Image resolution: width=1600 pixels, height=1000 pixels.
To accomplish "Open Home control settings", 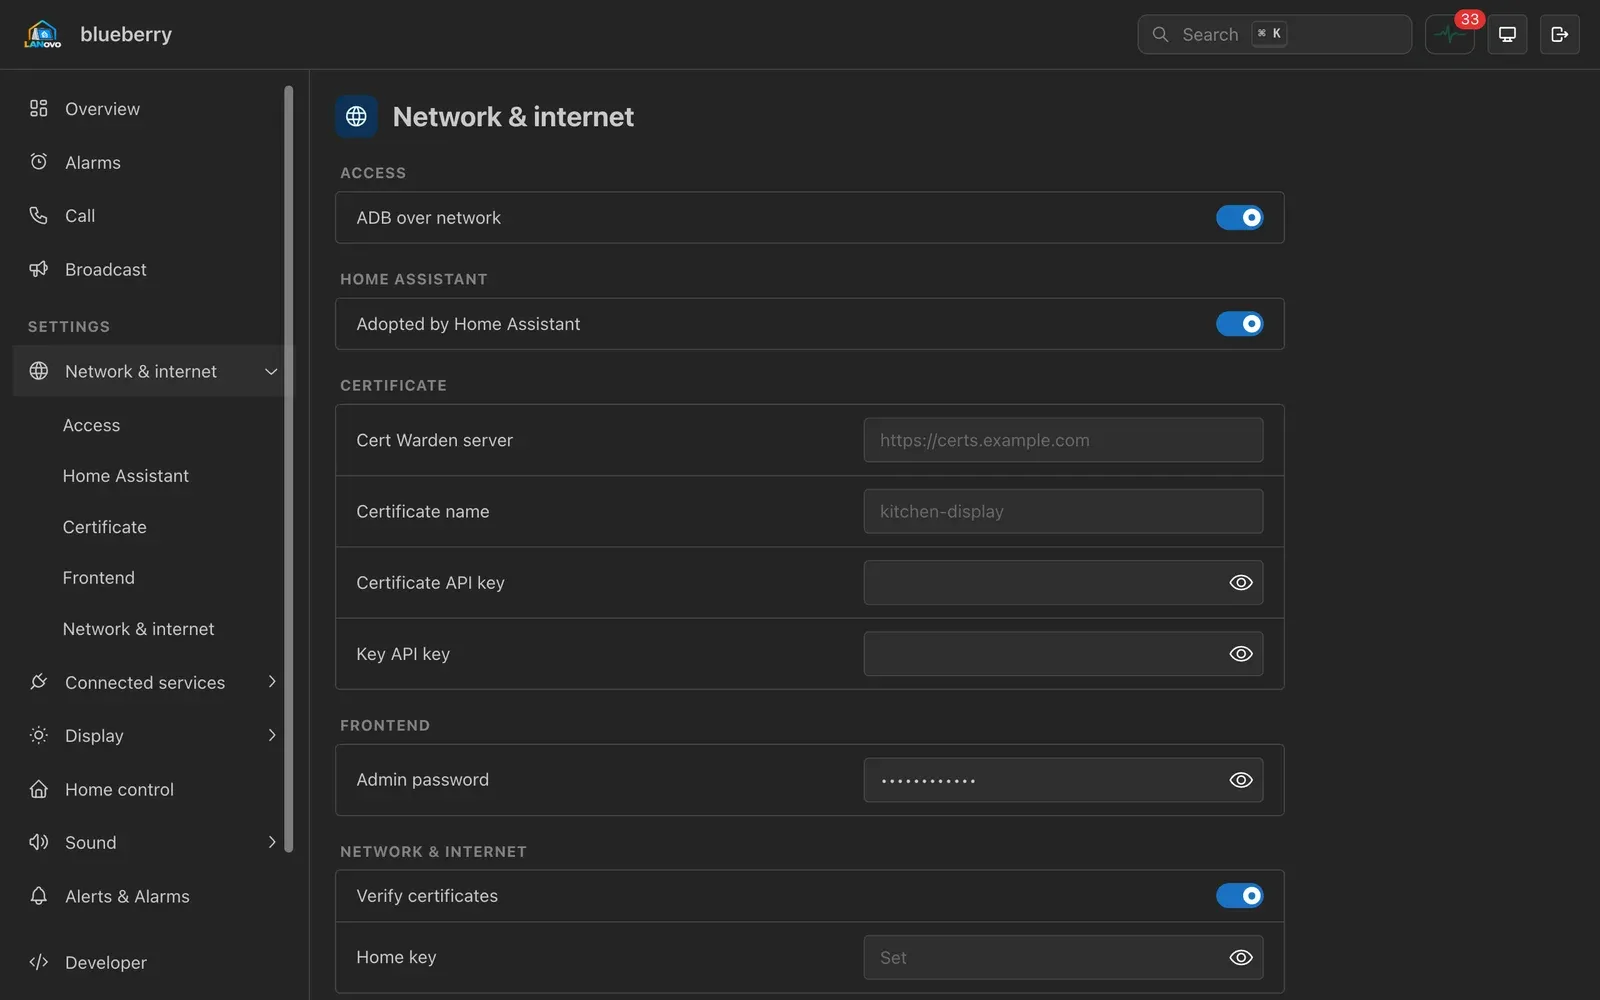I will pos(148,789).
